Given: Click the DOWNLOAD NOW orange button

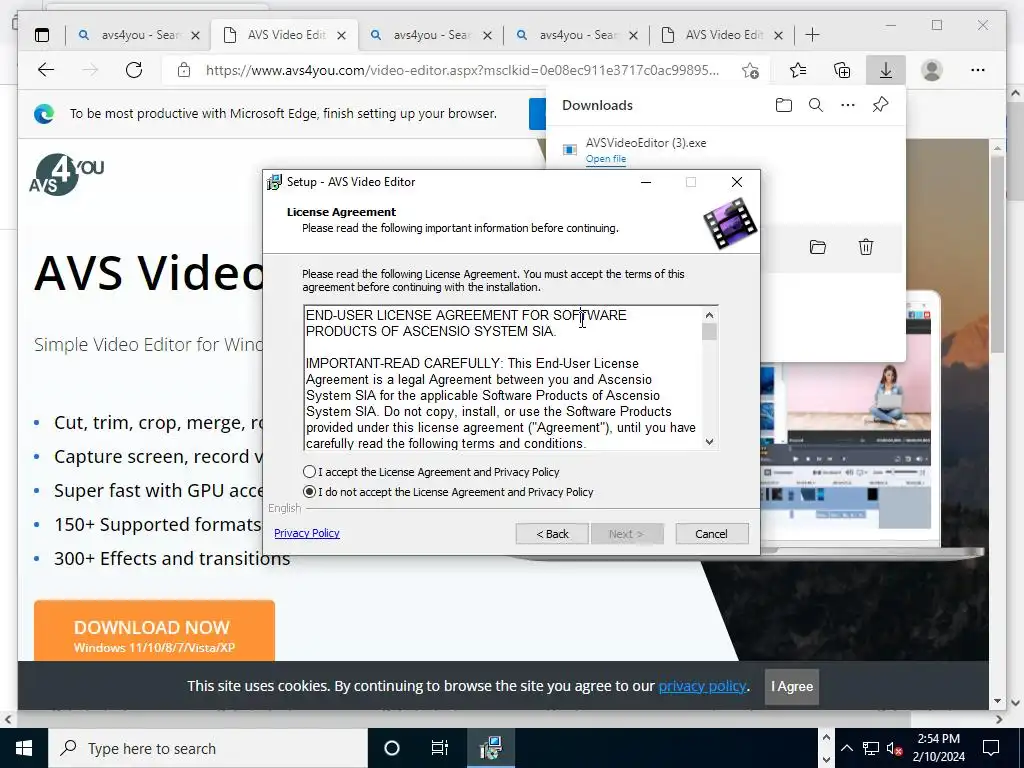Looking at the screenshot, I should pos(154,631).
